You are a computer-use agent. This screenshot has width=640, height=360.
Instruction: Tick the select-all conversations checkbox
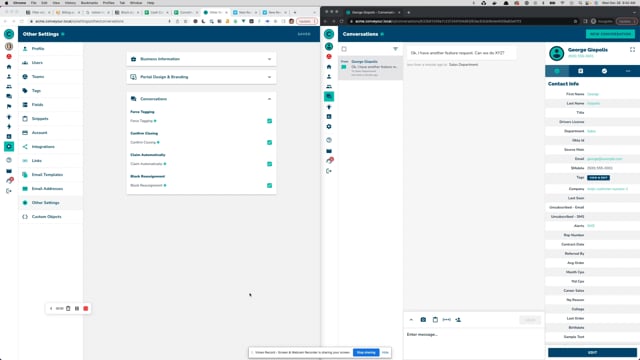(344, 49)
